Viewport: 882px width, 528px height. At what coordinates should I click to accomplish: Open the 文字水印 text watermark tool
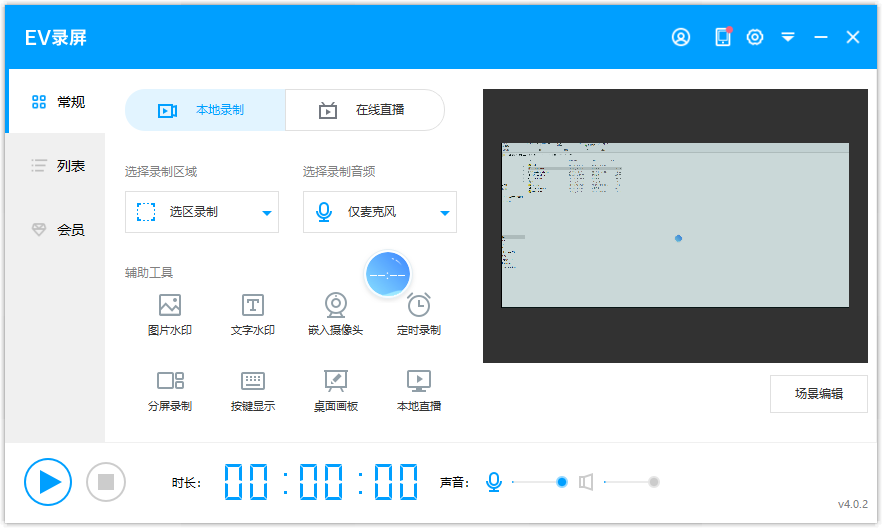[x=253, y=315]
